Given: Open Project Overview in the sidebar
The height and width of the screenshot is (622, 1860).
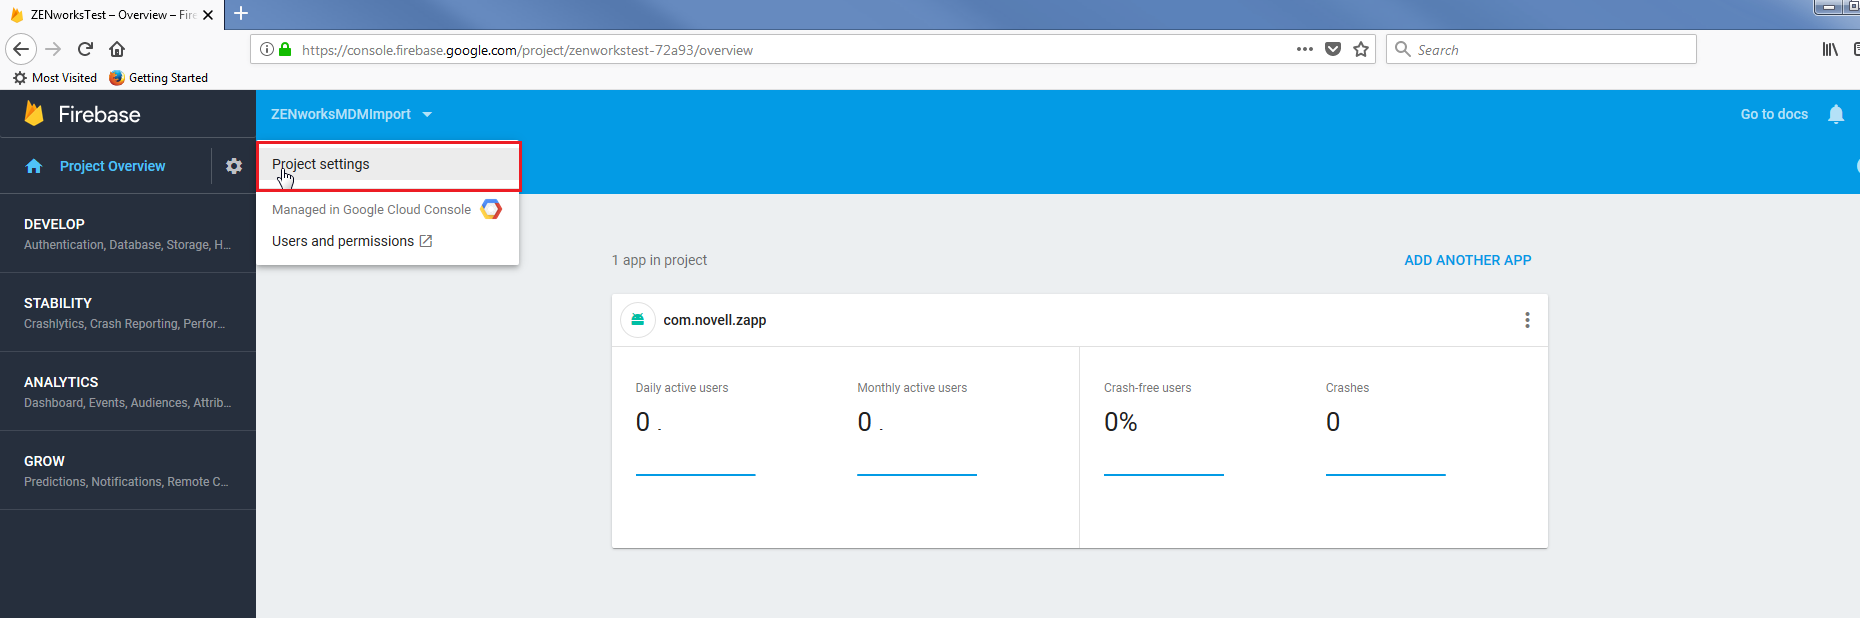Looking at the screenshot, I should pyautogui.click(x=112, y=166).
